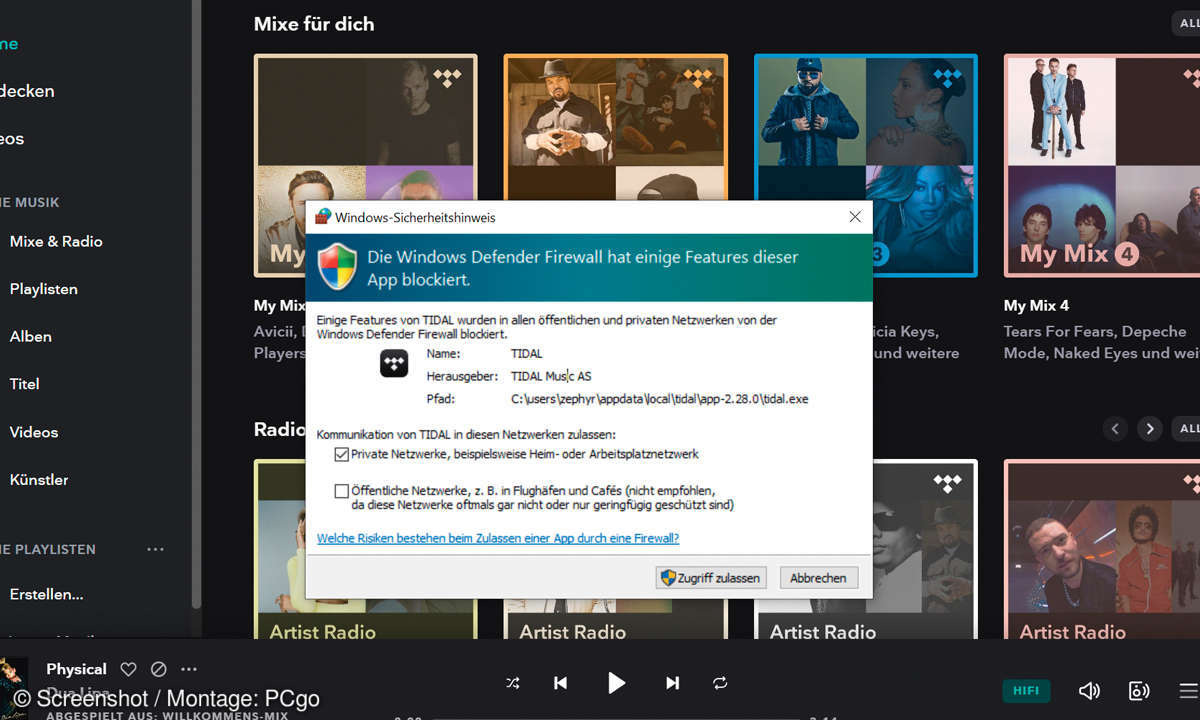The image size is (1200, 720).
Task: Open the three-dot menu next to Playlisten heading
Action: tap(155, 549)
